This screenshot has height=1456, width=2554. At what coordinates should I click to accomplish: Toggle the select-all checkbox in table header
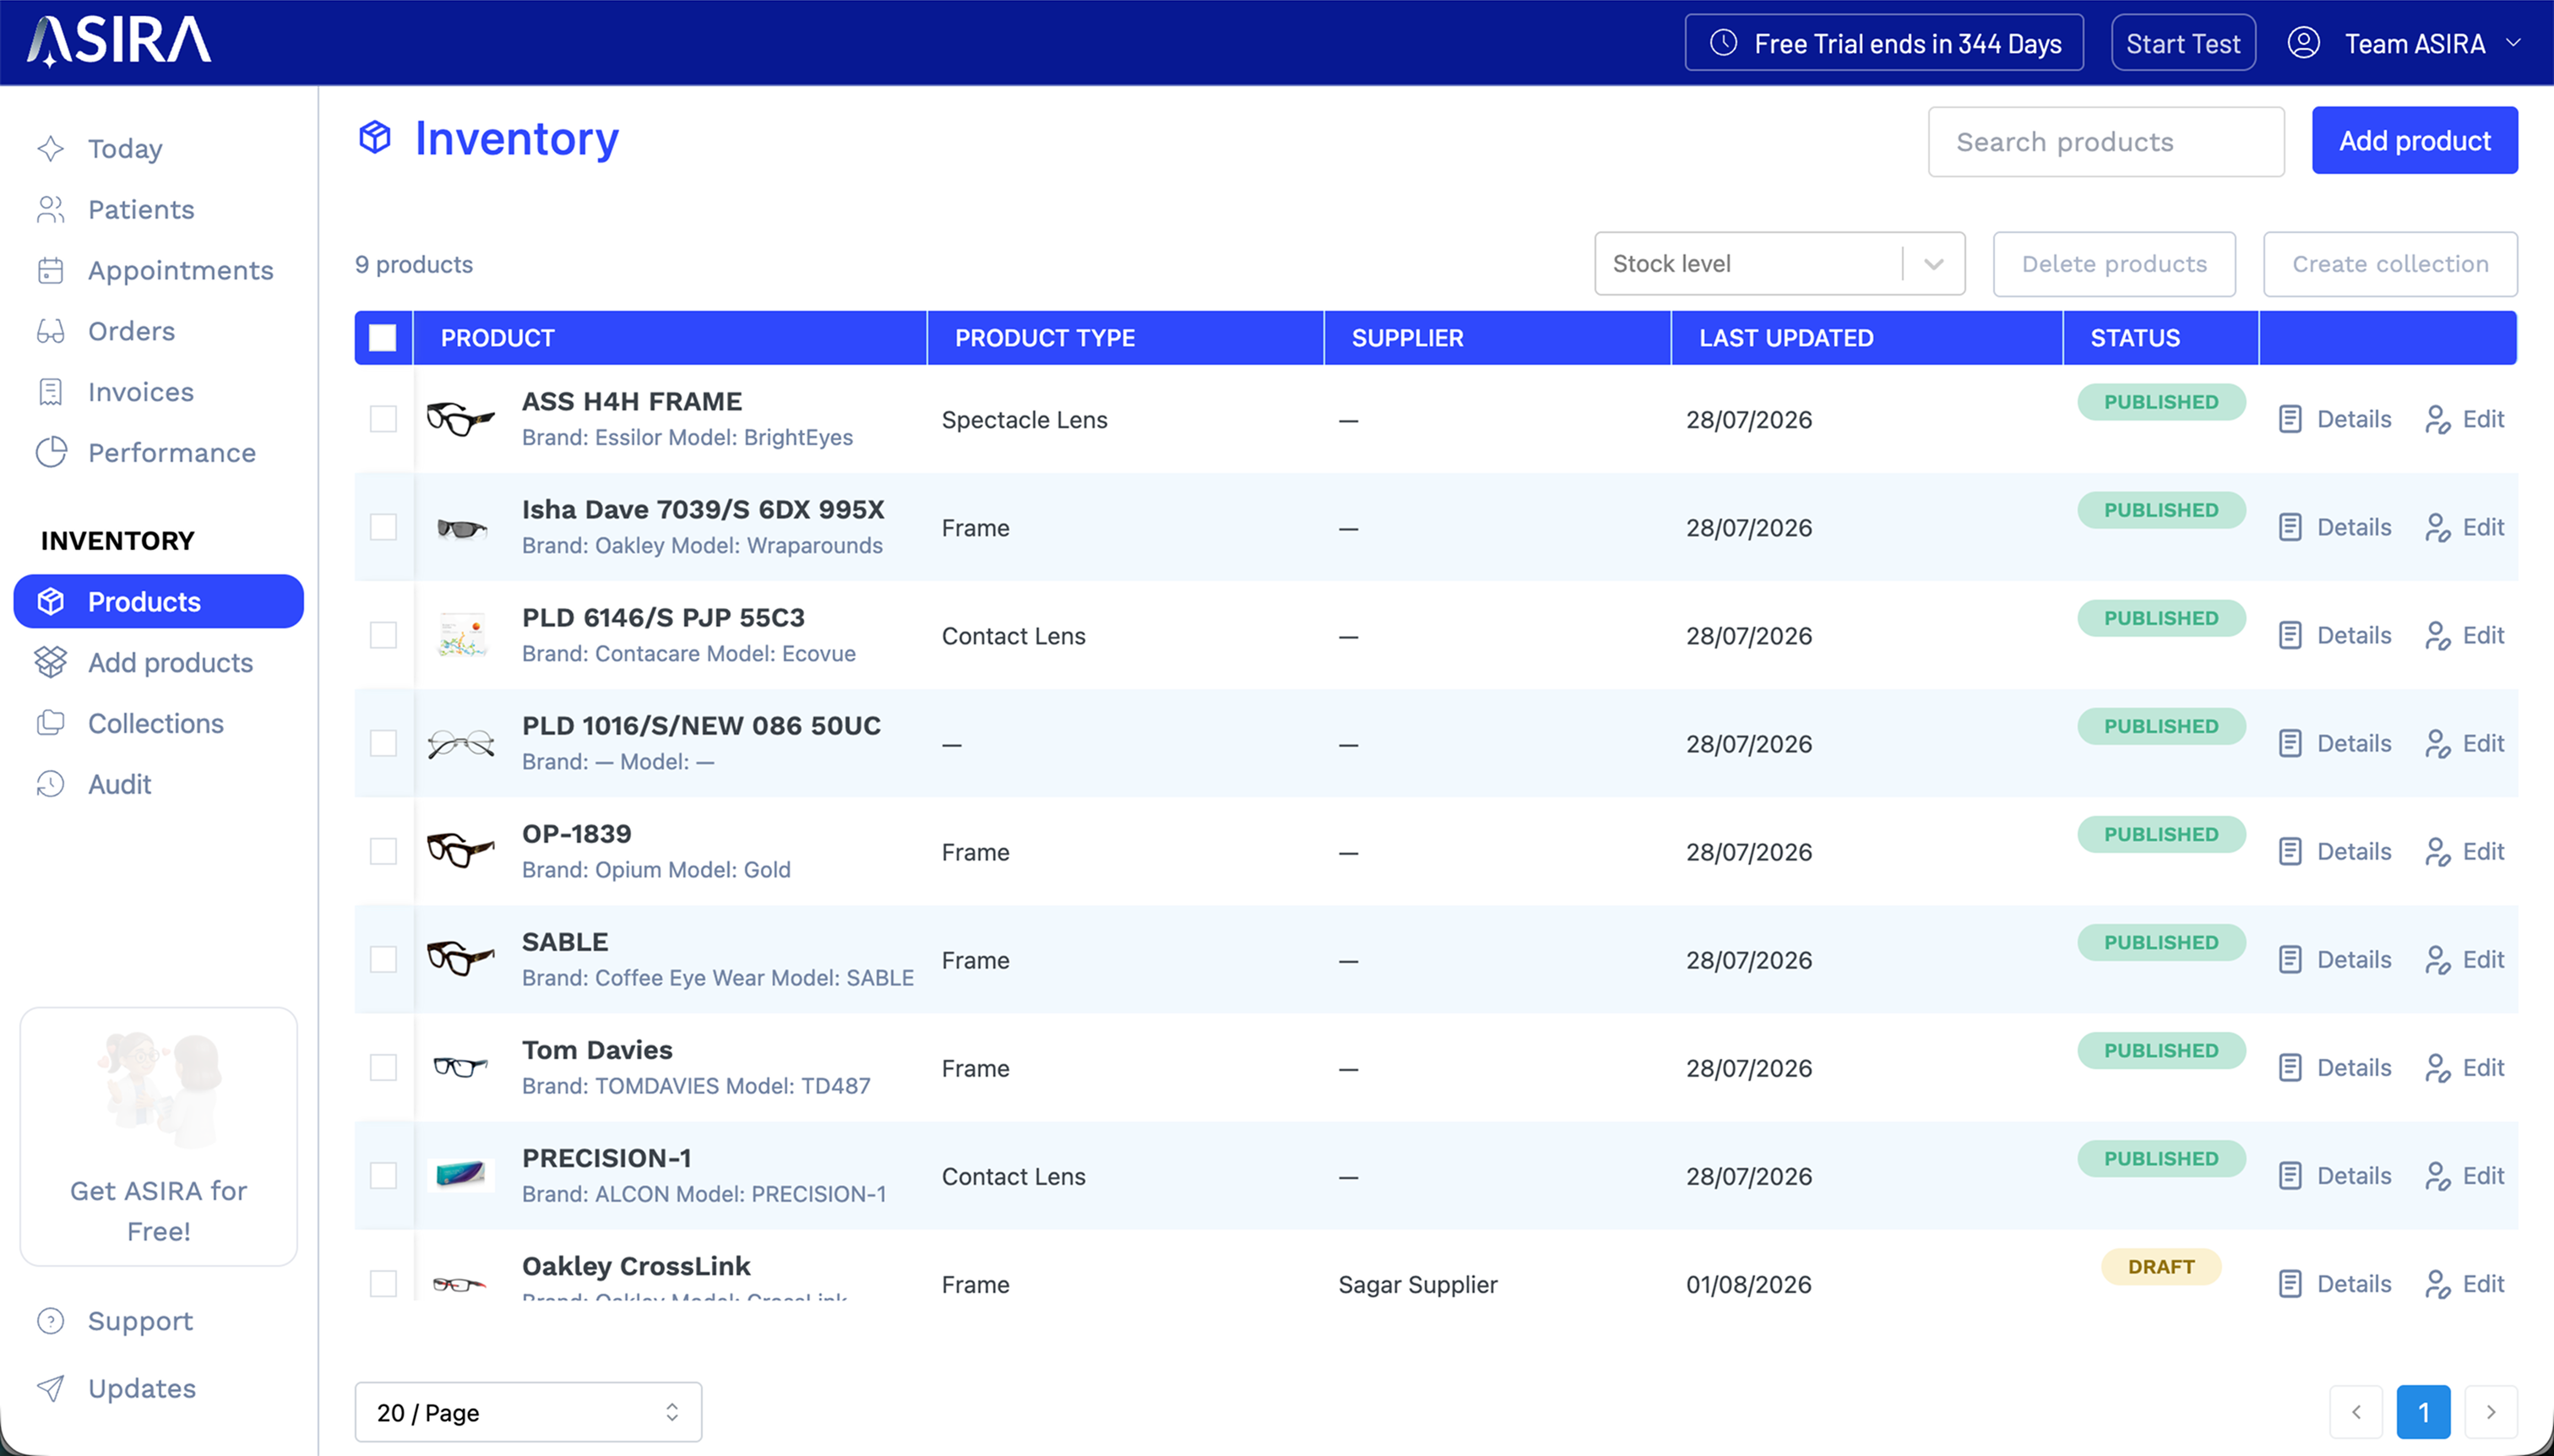pyautogui.click(x=383, y=338)
